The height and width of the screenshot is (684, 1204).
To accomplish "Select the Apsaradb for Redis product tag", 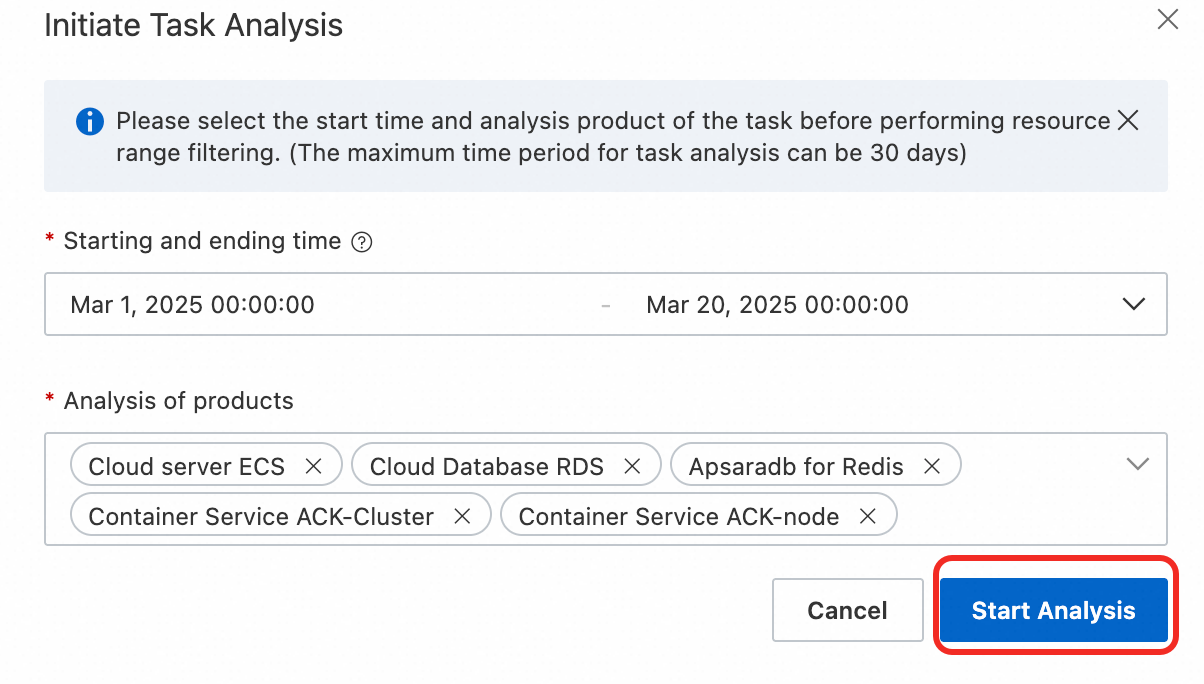I will tap(796, 466).
